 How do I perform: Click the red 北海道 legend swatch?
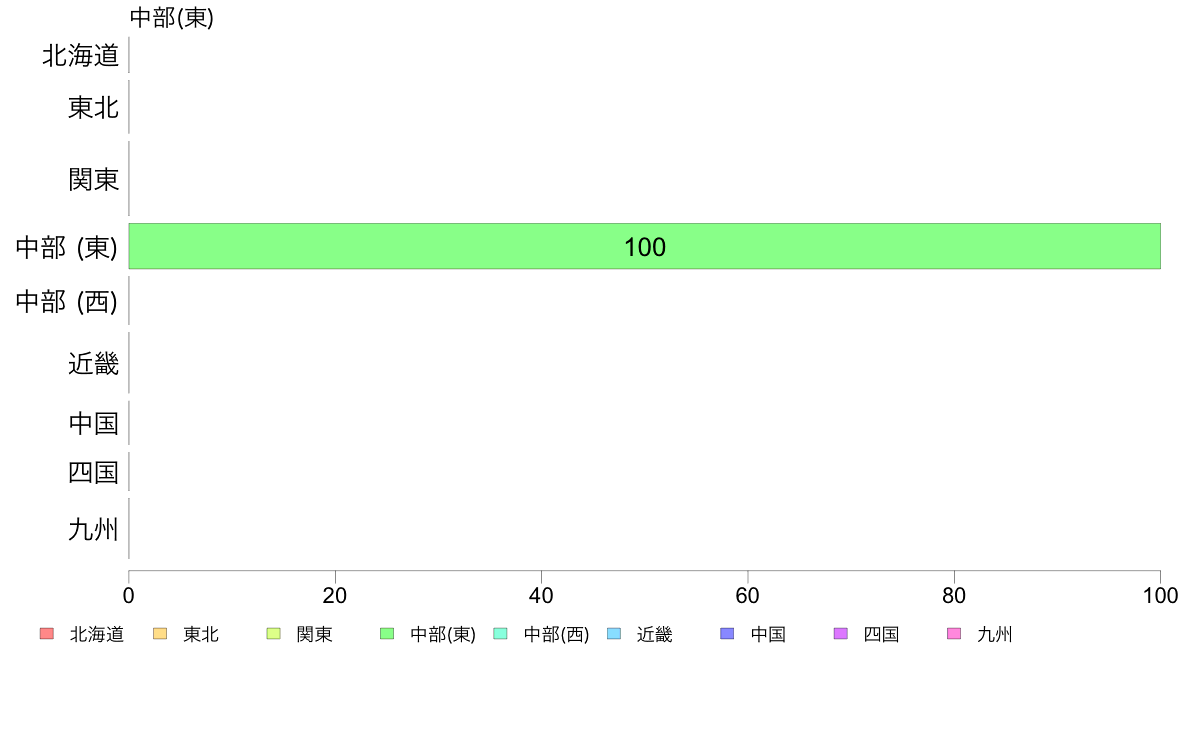click(46, 634)
